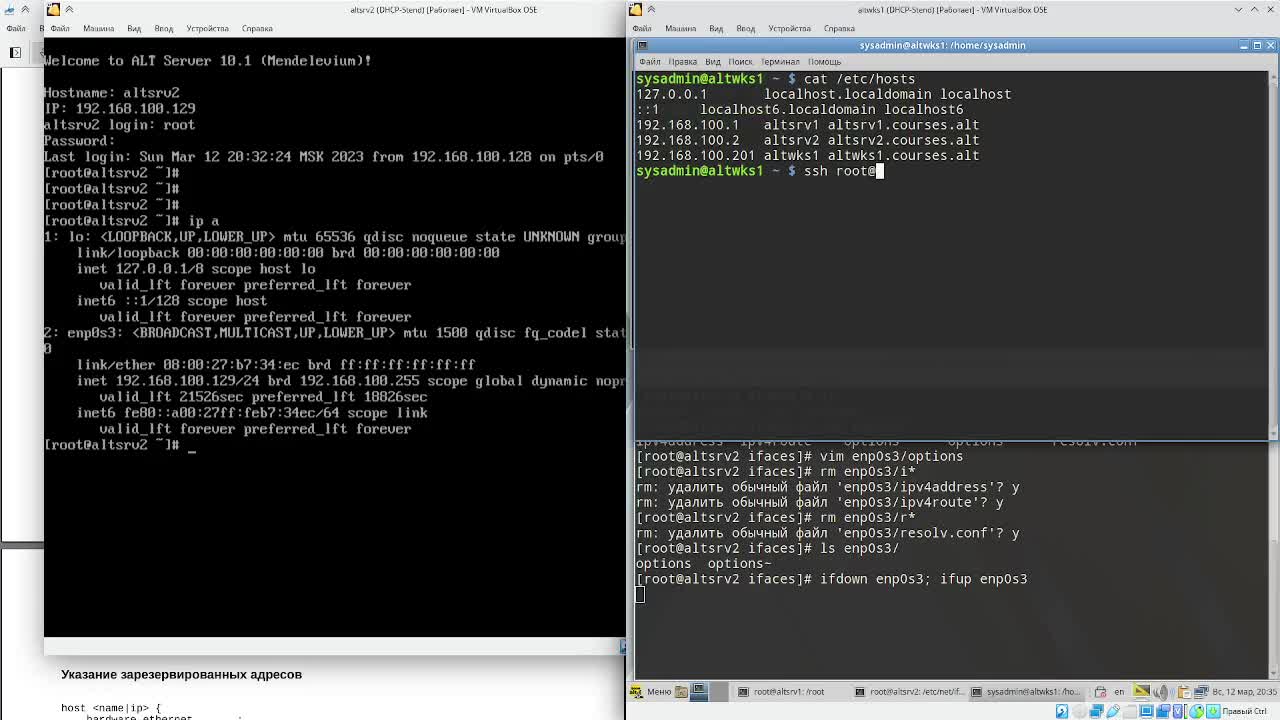The width and height of the screenshot is (1280, 720).
Task: Click sidebar toggle icon in background window
Action: point(15,52)
